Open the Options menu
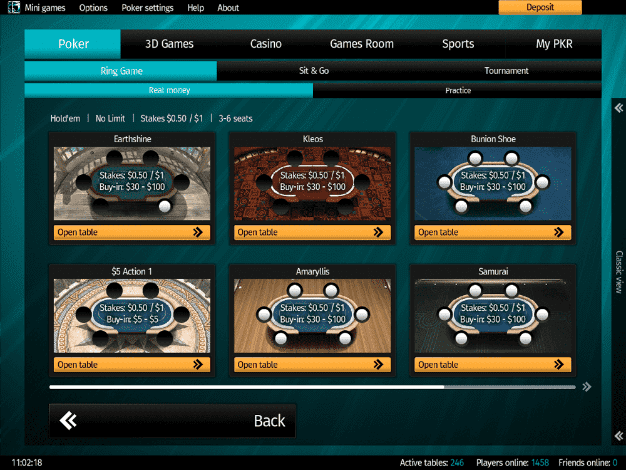This screenshot has height=470, width=626. point(93,8)
